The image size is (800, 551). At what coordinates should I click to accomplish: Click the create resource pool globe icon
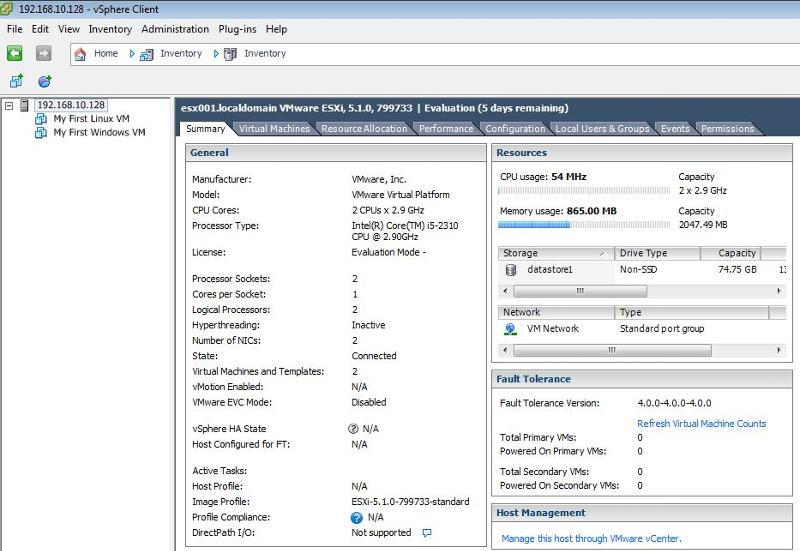click(45, 81)
